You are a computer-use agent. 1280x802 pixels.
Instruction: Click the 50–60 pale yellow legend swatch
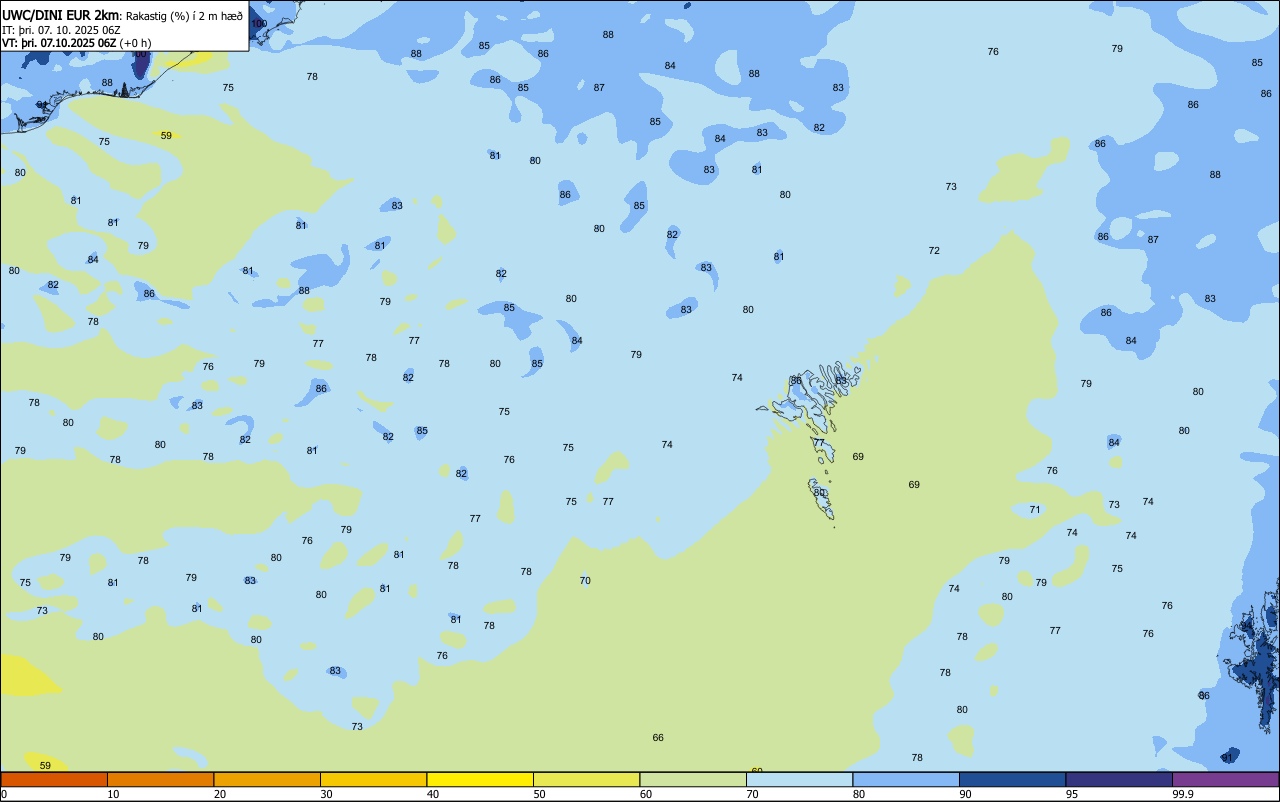tap(586, 779)
